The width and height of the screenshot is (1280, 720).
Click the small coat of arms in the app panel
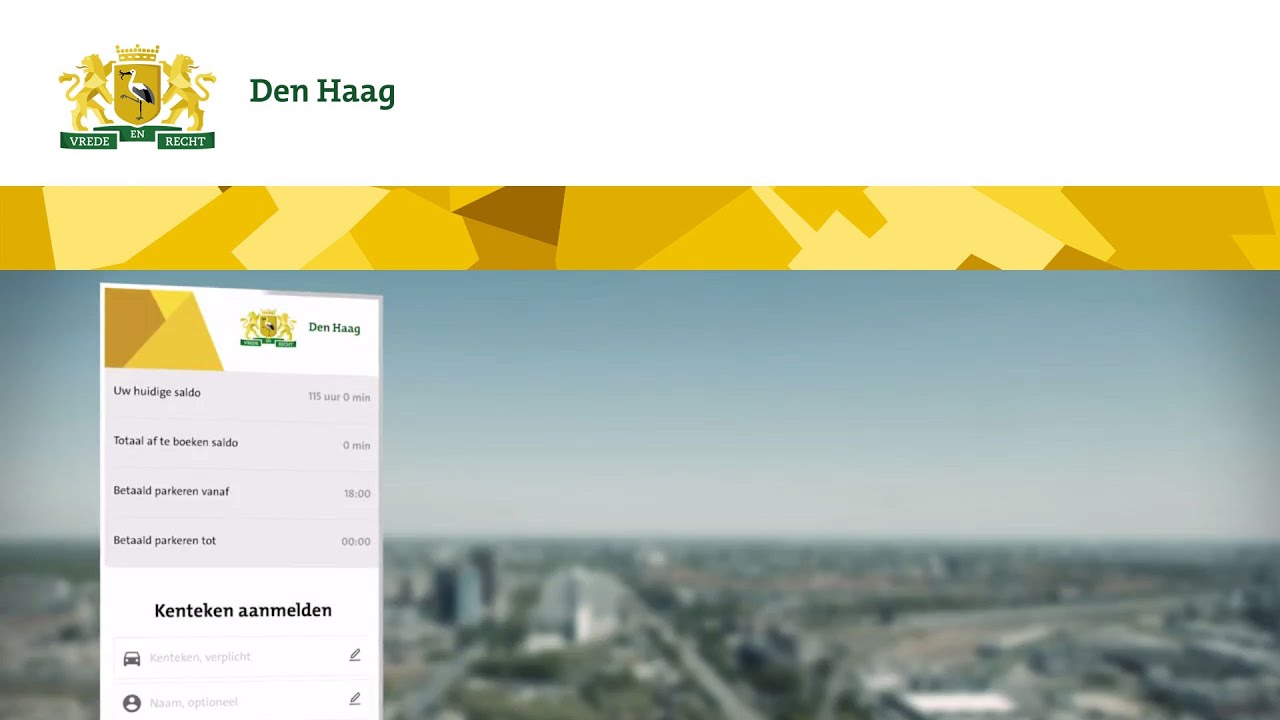[268, 328]
